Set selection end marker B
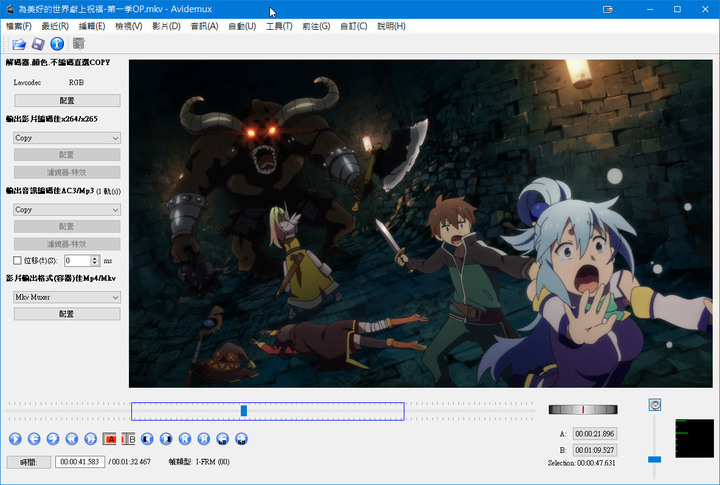 pyautogui.click(x=128, y=439)
